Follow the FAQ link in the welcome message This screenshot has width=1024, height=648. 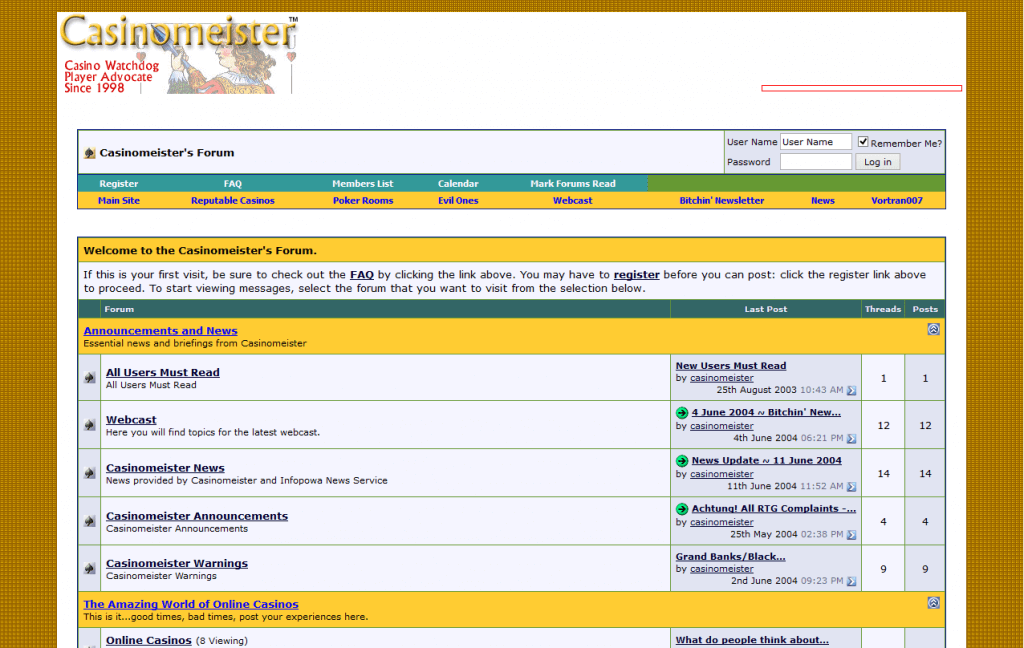pyautogui.click(x=362, y=275)
